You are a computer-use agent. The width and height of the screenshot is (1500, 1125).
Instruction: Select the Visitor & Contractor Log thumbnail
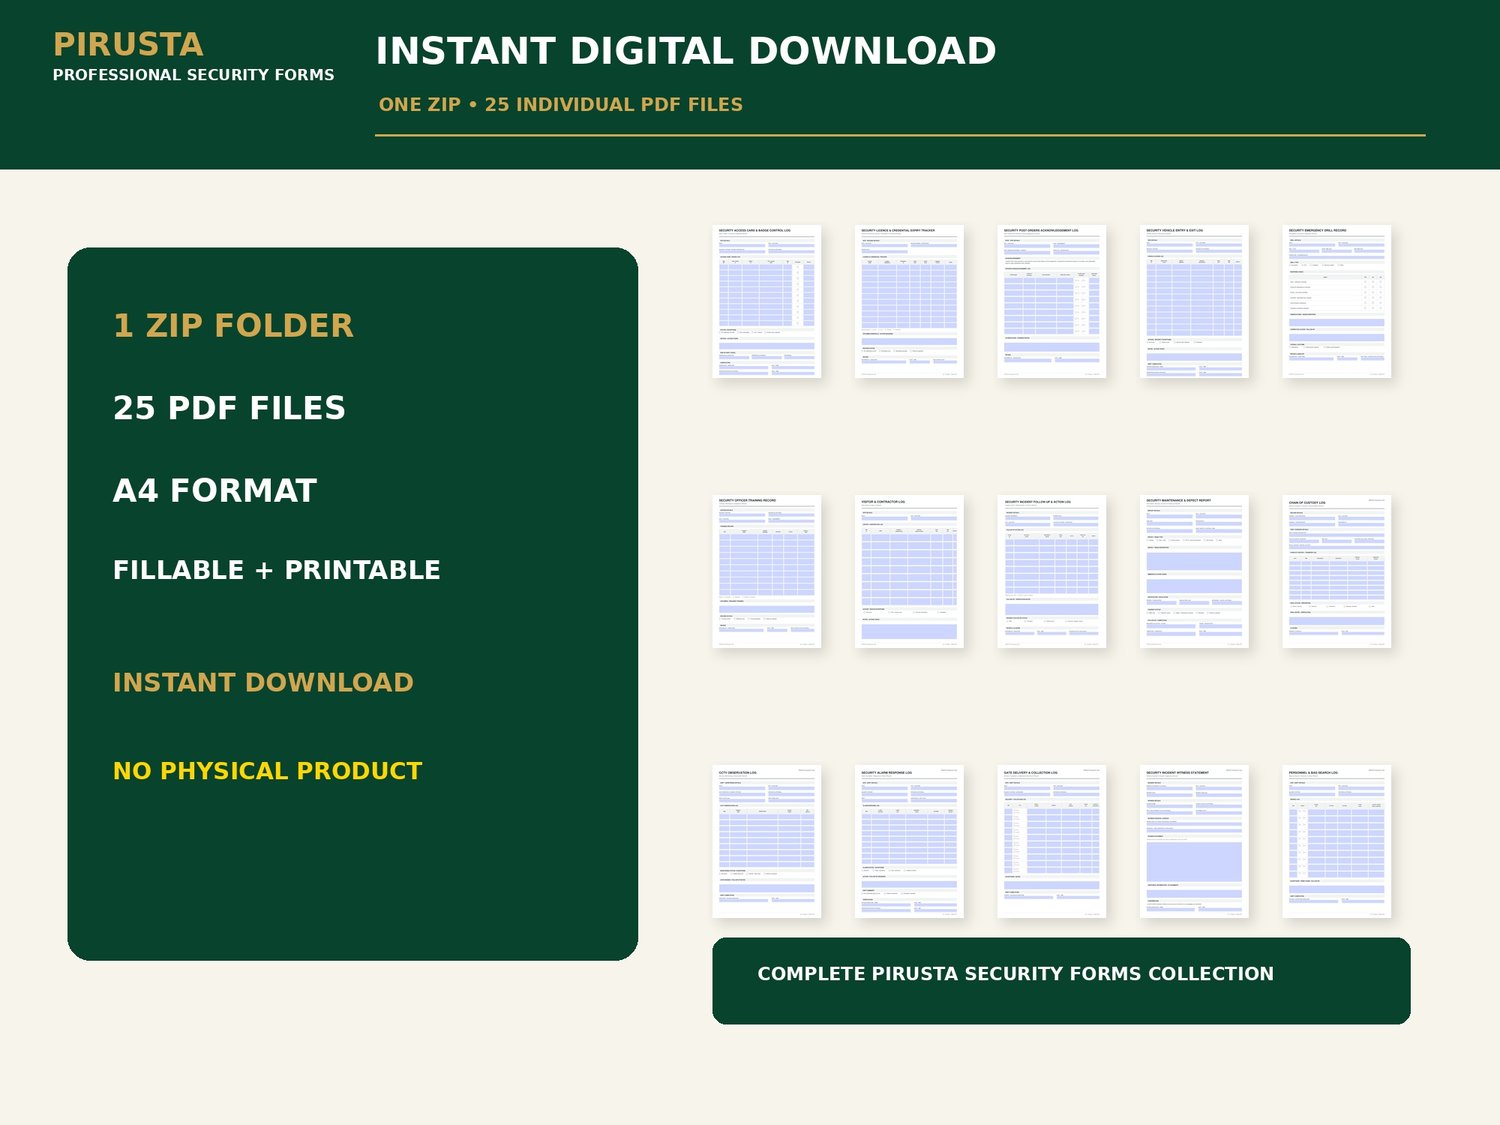[910, 571]
